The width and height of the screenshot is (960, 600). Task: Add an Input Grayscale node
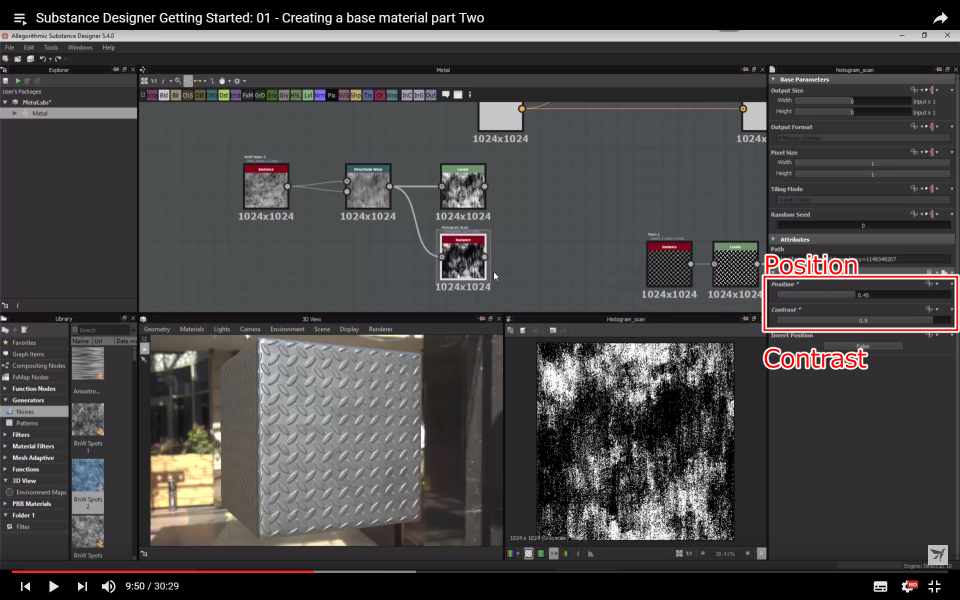tap(419, 95)
